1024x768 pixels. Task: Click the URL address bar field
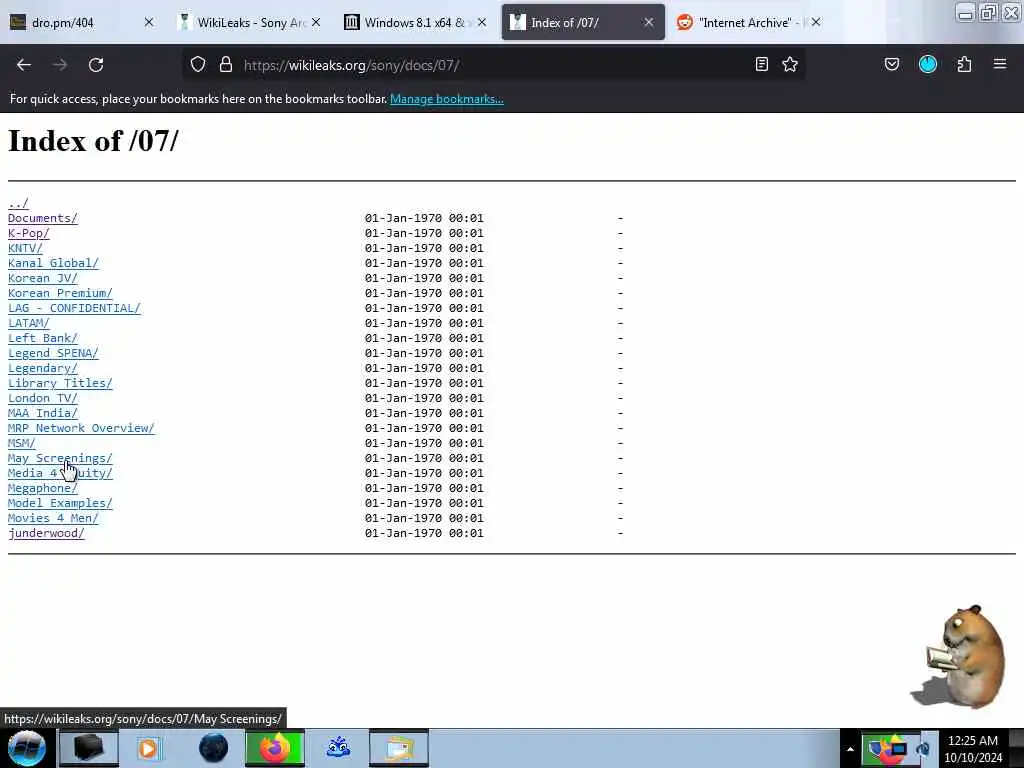pos(493,65)
